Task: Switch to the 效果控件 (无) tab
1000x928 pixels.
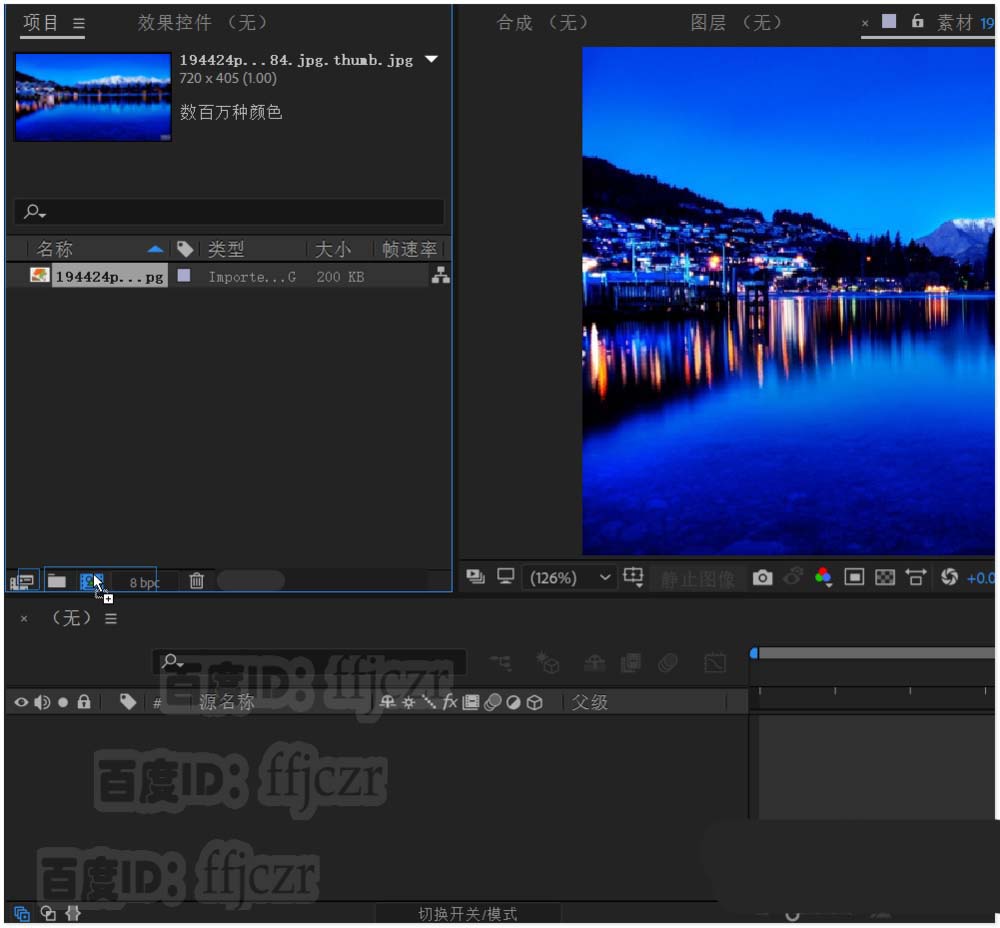Action: pyautogui.click(x=203, y=23)
